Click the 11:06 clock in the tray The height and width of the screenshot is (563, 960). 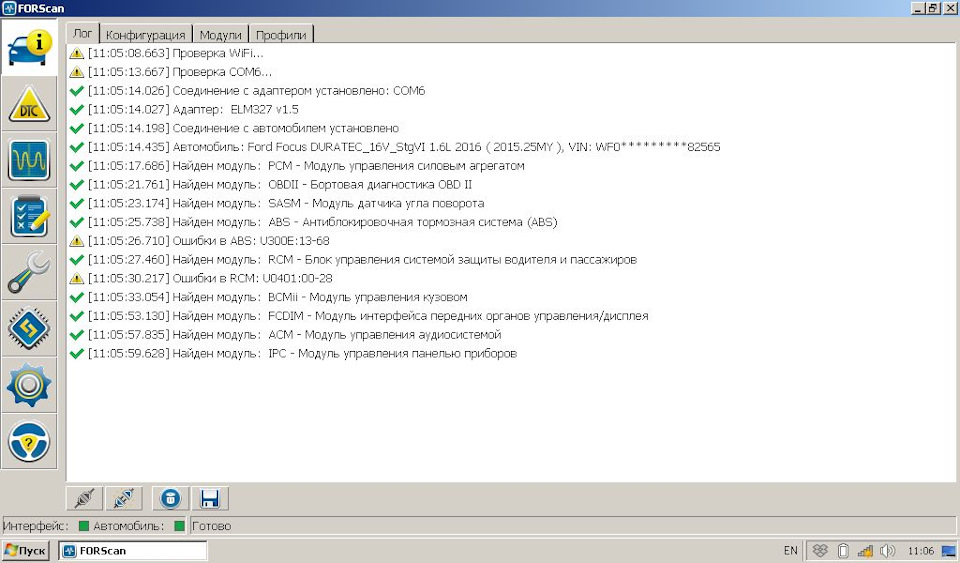coord(921,551)
